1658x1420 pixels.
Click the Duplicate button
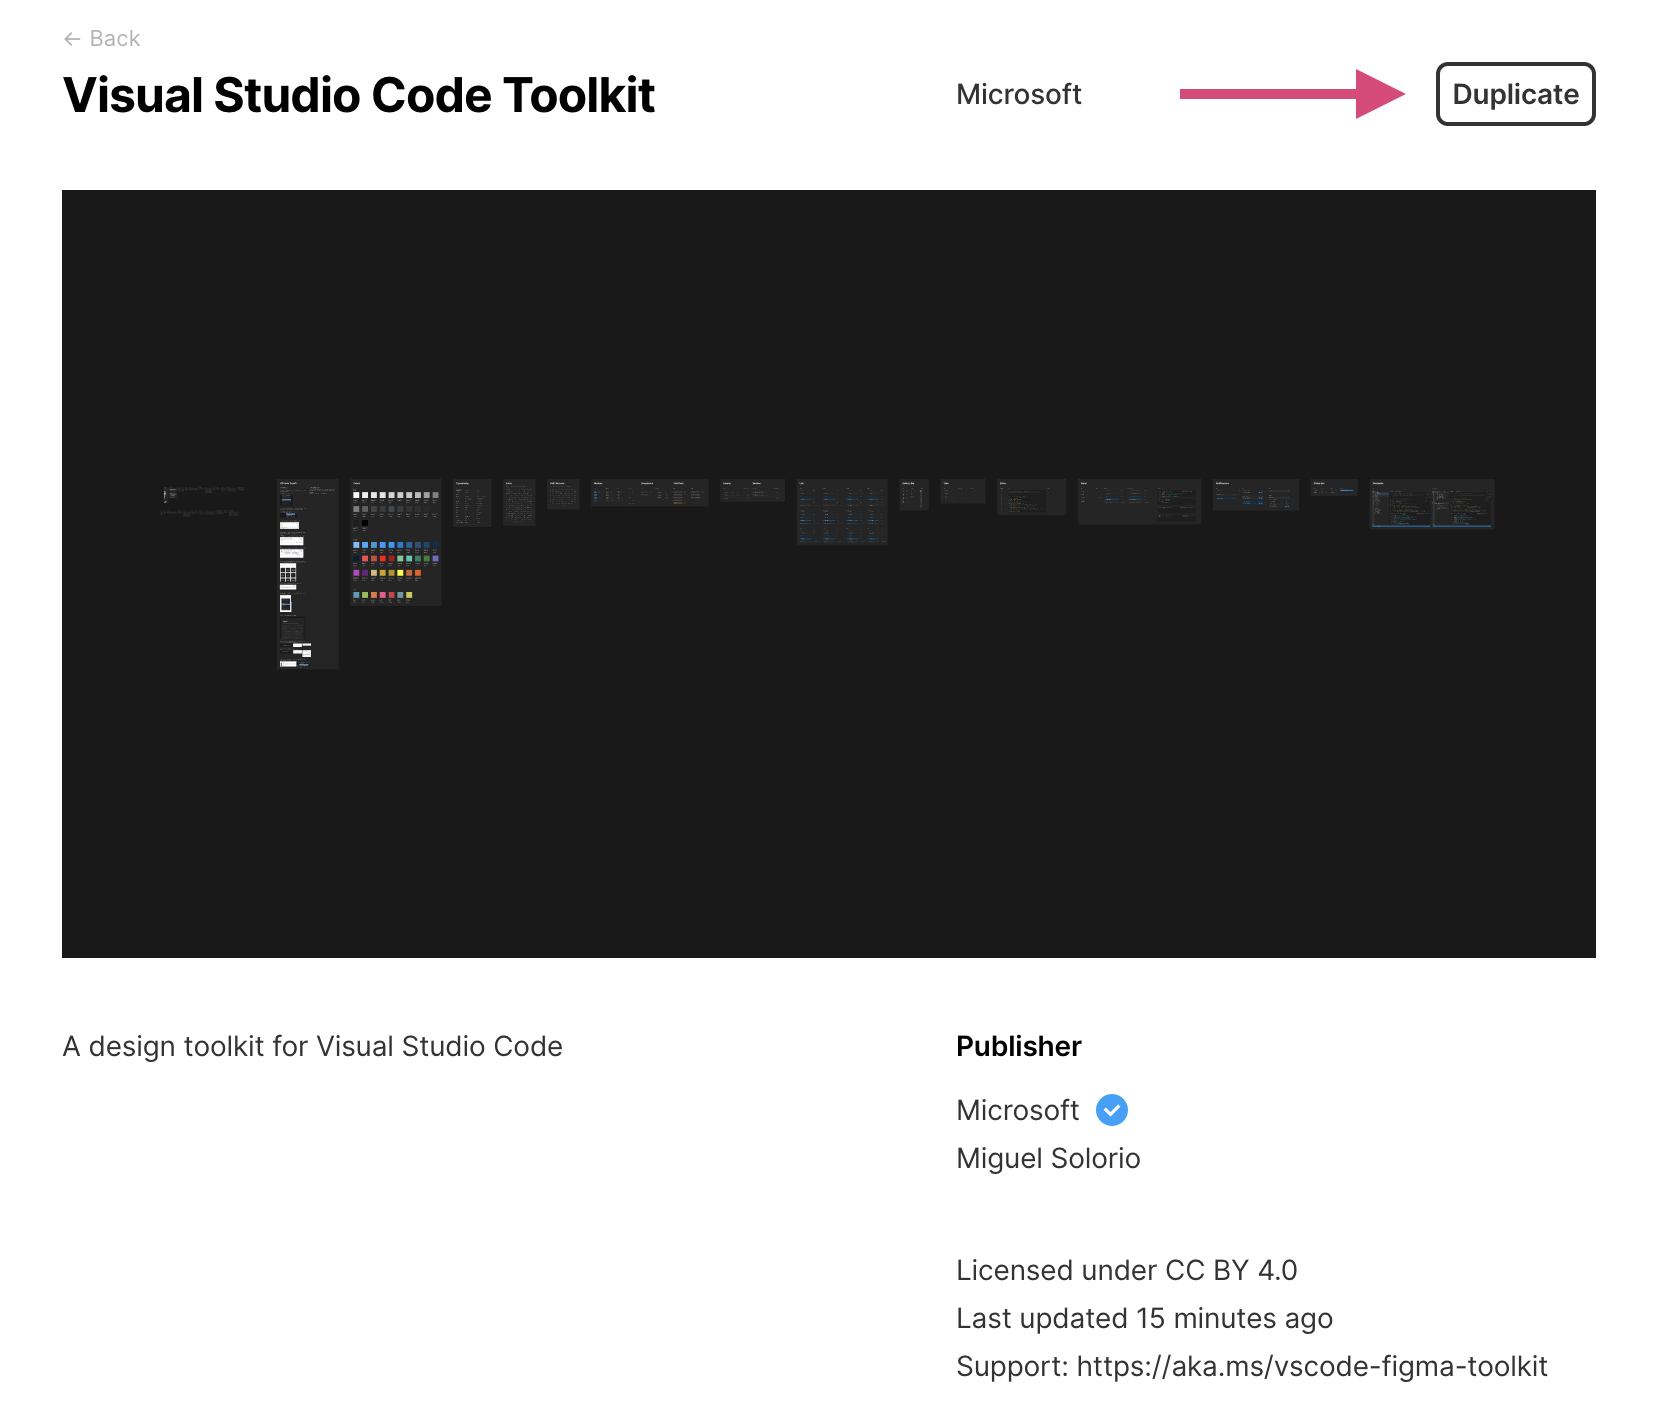click(x=1515, y=94)
